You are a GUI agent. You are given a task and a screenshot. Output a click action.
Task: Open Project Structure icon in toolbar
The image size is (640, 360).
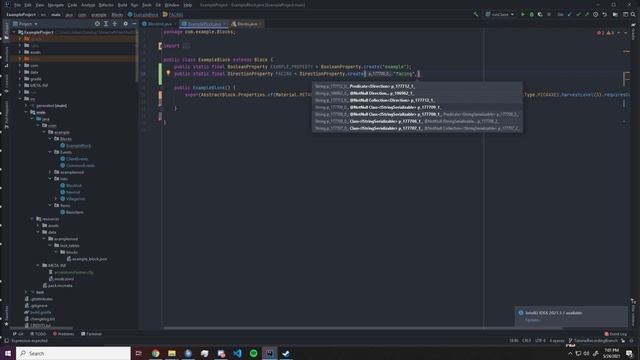coord(615,14)
